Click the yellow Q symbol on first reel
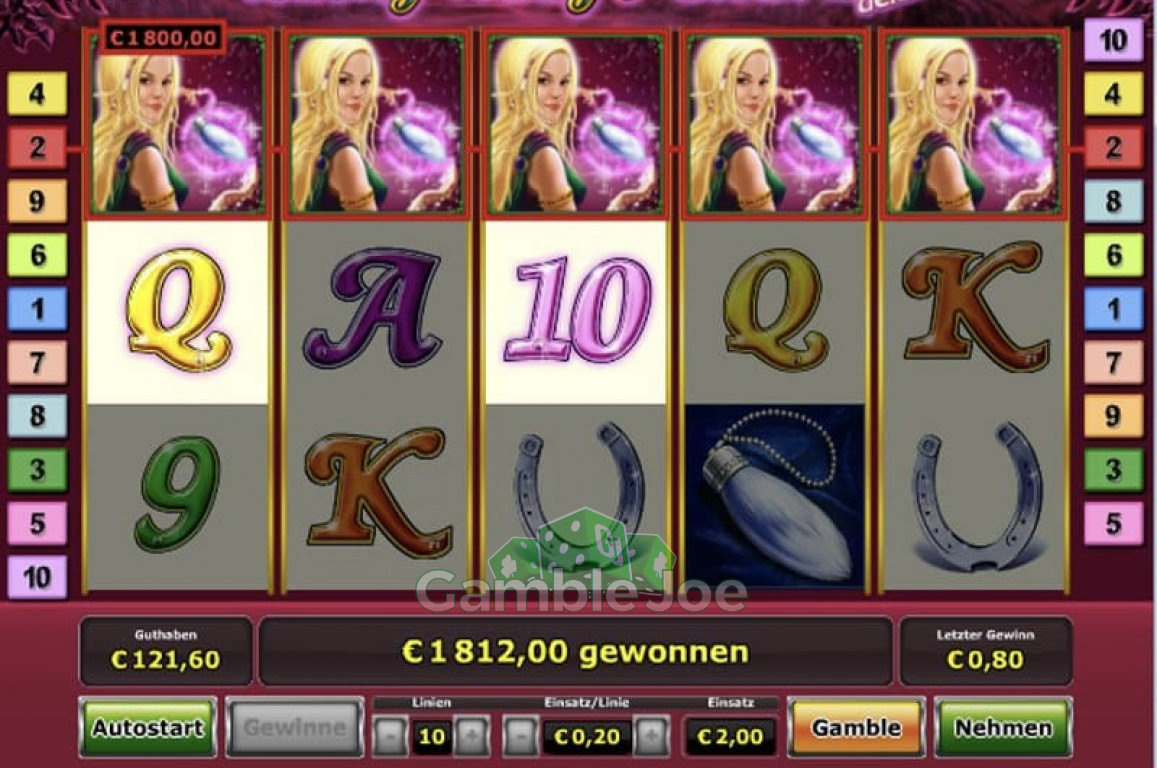Image resolution: width=1157 pixels, height=768 pixels. [177, 313]
